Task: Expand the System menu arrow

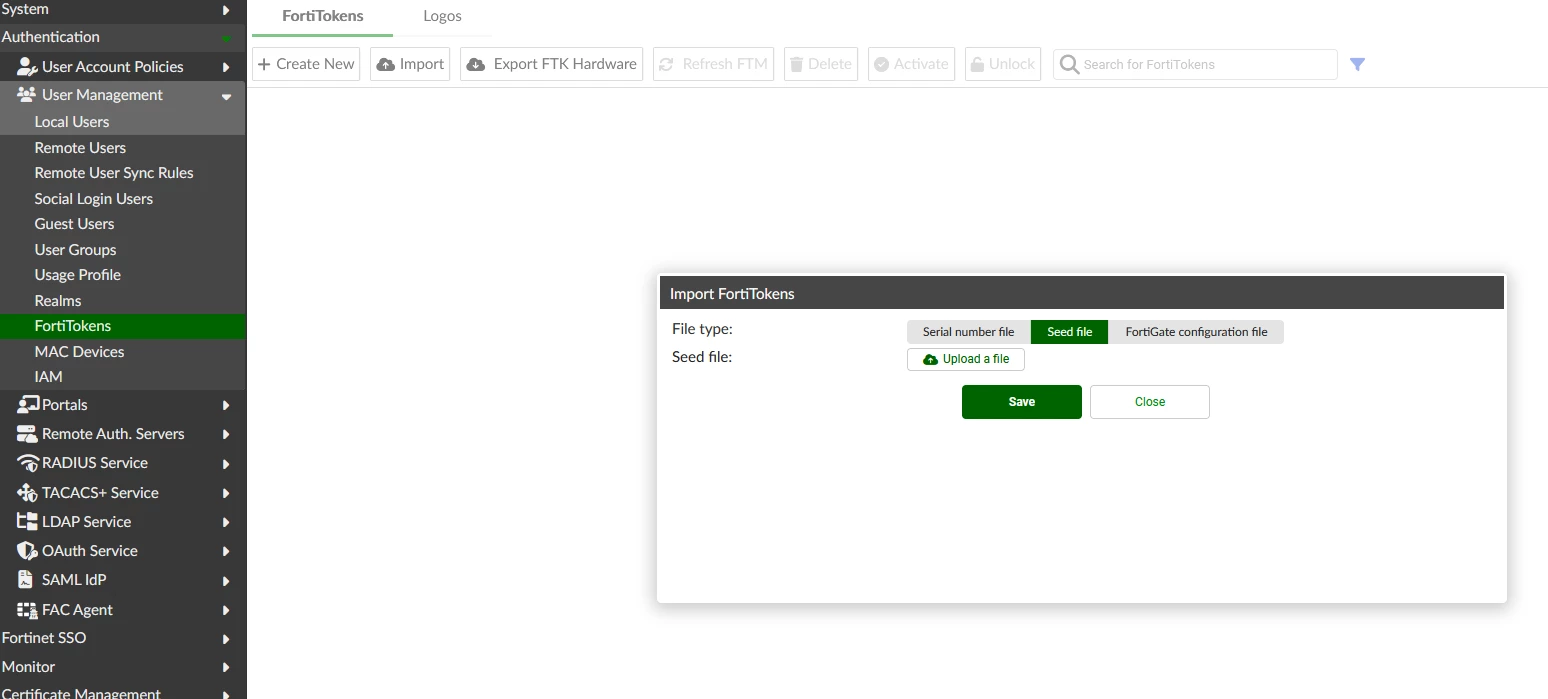Action: [226, 10]
